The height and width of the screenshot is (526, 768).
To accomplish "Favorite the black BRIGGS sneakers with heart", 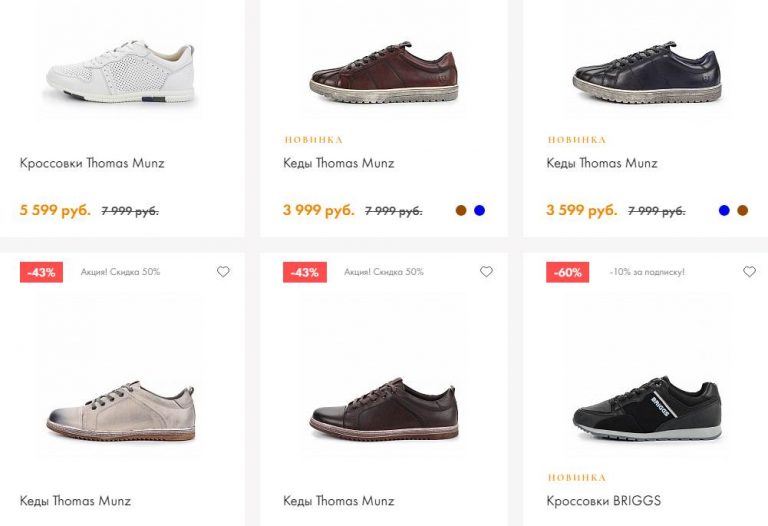I will pyautogui.click(x=749, y=272).
